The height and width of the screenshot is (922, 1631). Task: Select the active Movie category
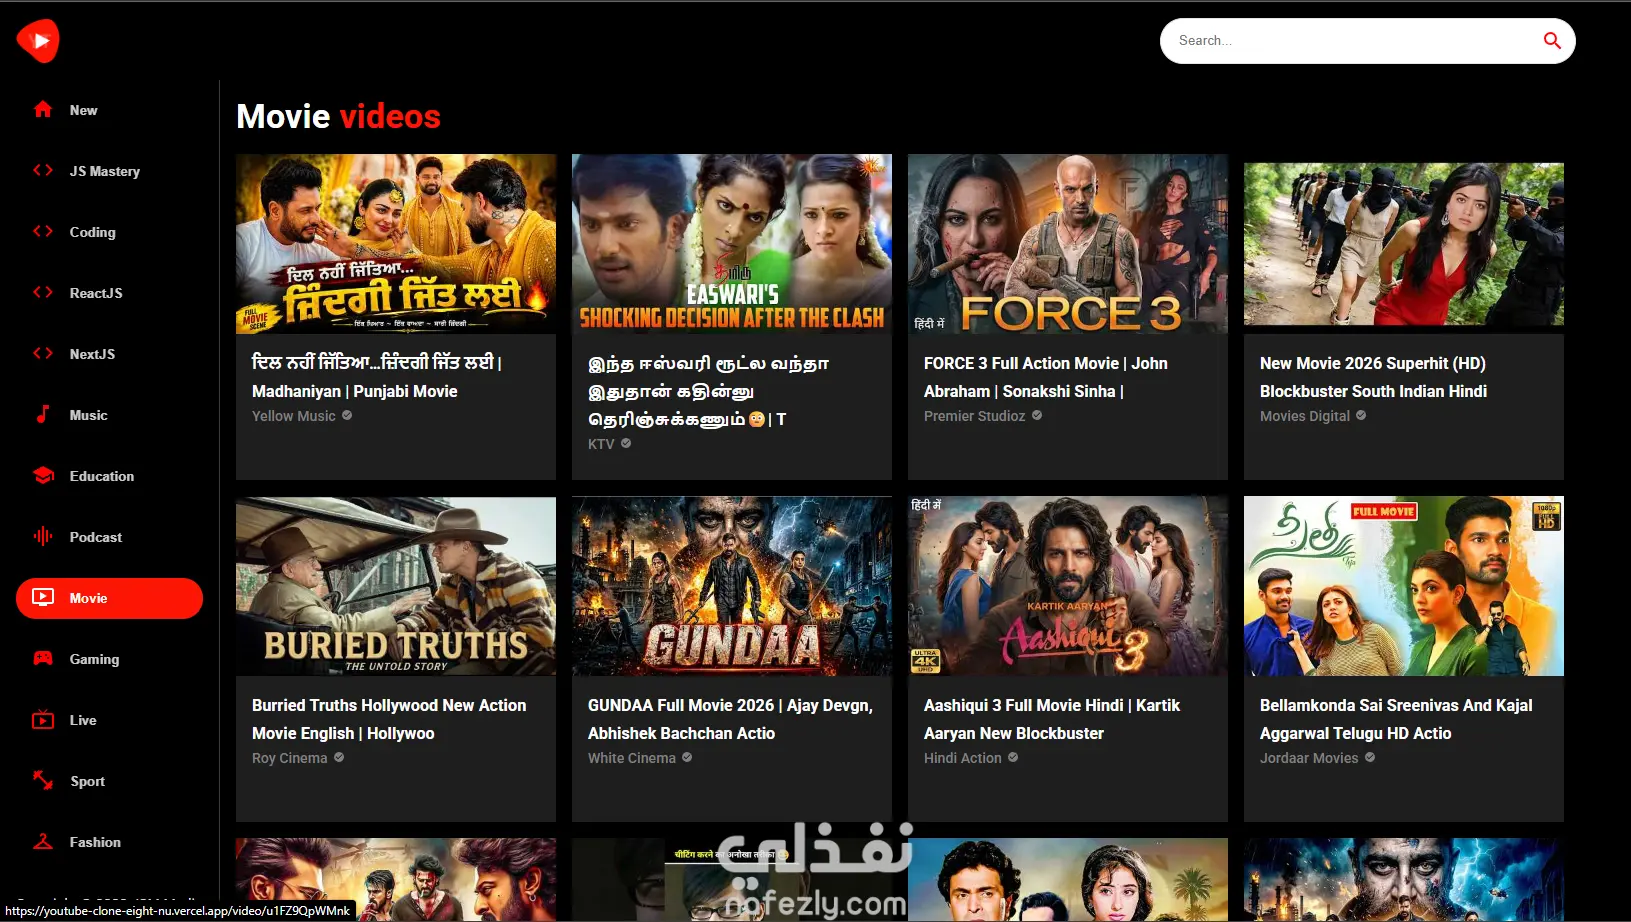pyautogui.click(x=109, y=598)
